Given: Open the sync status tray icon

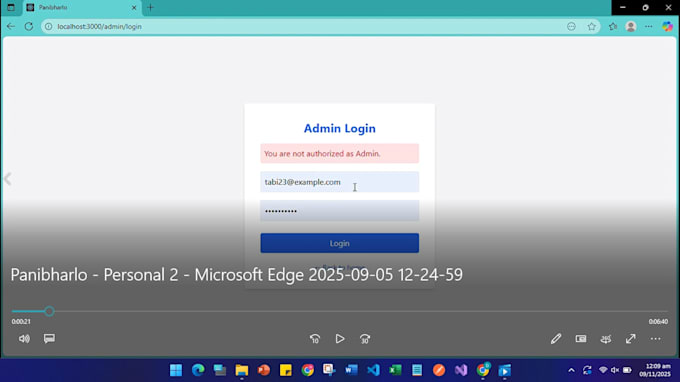Looking at the screenshot, I should point(587,370).
